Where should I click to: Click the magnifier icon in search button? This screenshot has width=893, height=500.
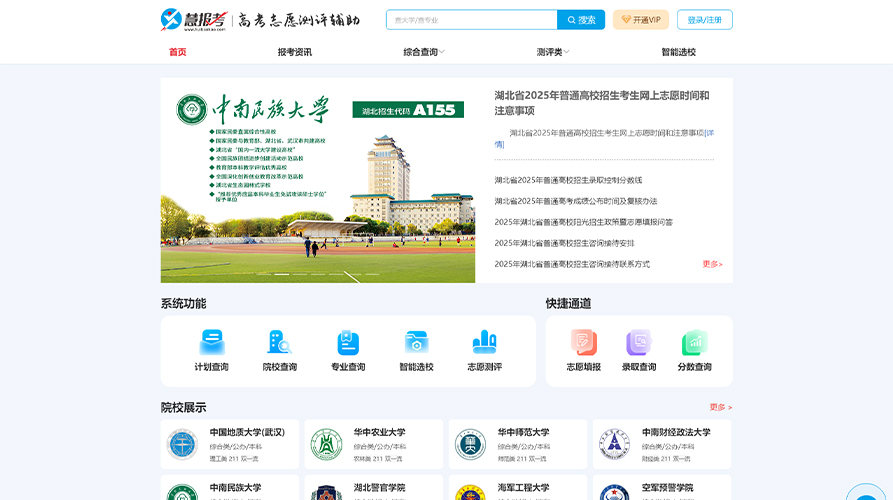571,20
